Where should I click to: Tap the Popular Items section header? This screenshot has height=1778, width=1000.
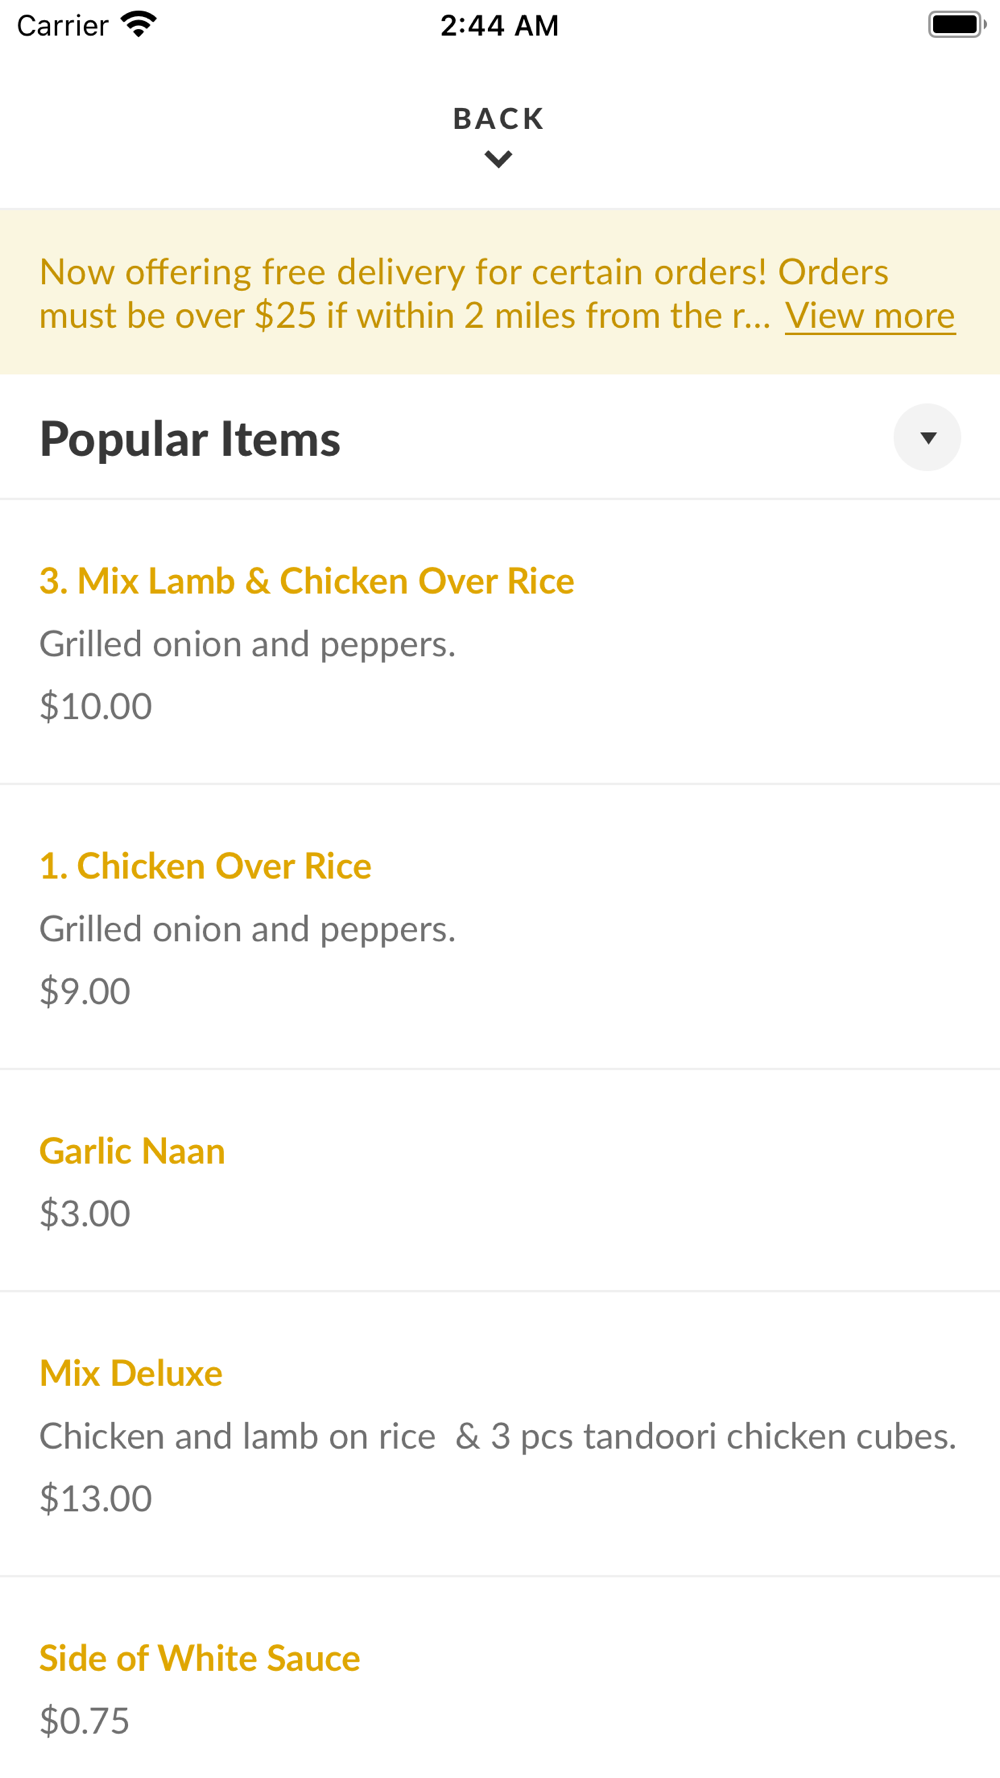pos(190,439)
